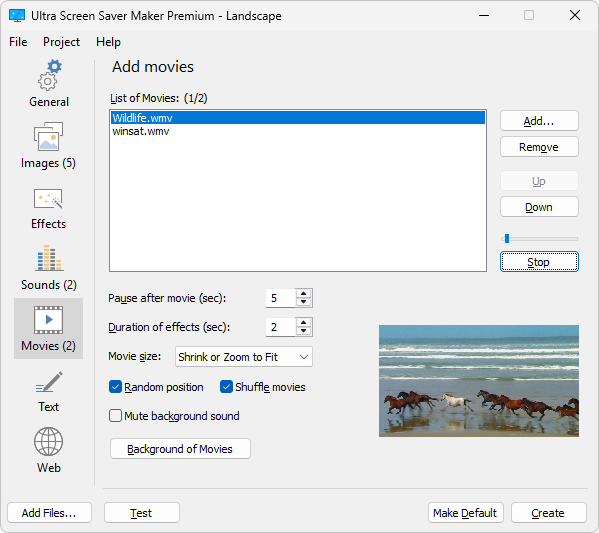
Task: Open the General settings section
Action: (x=49, y=84)
